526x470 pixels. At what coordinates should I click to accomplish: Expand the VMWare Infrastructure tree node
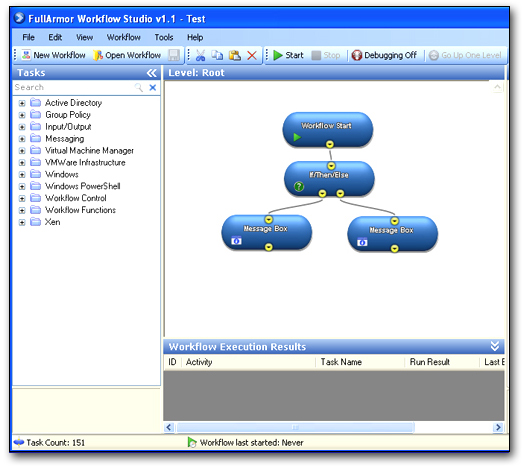22,163
